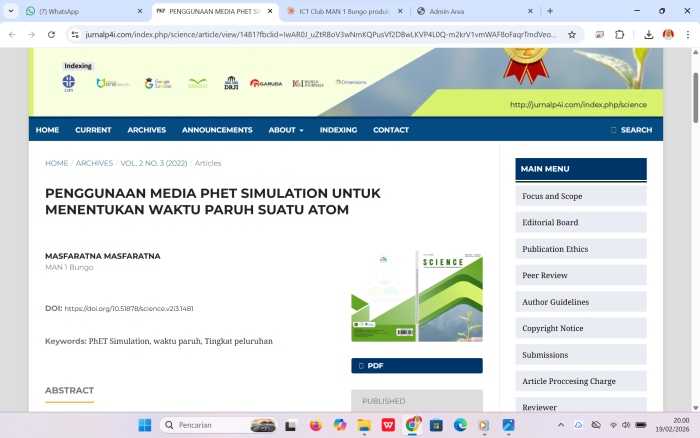Open Firefox from the taskbar
This screenshot has width=700, height=438.
click(x=316, y=425)
